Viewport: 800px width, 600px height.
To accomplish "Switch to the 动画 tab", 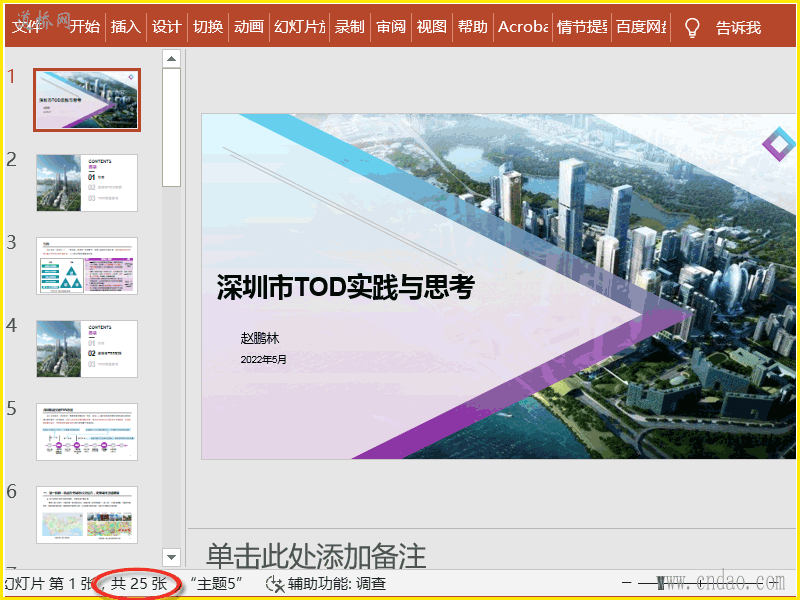I will (249, 27).
